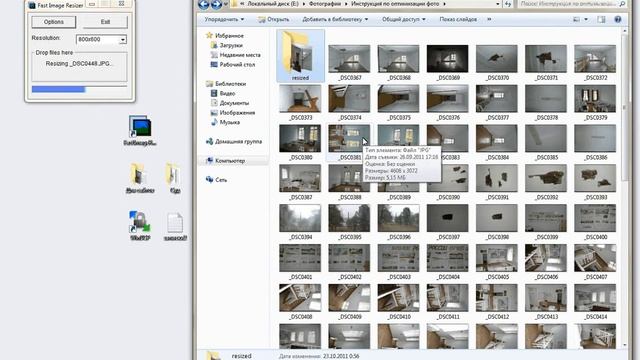Screen dimensions: 640x360
Task: Toggle the preview pane icon
Action: point(601,19)
